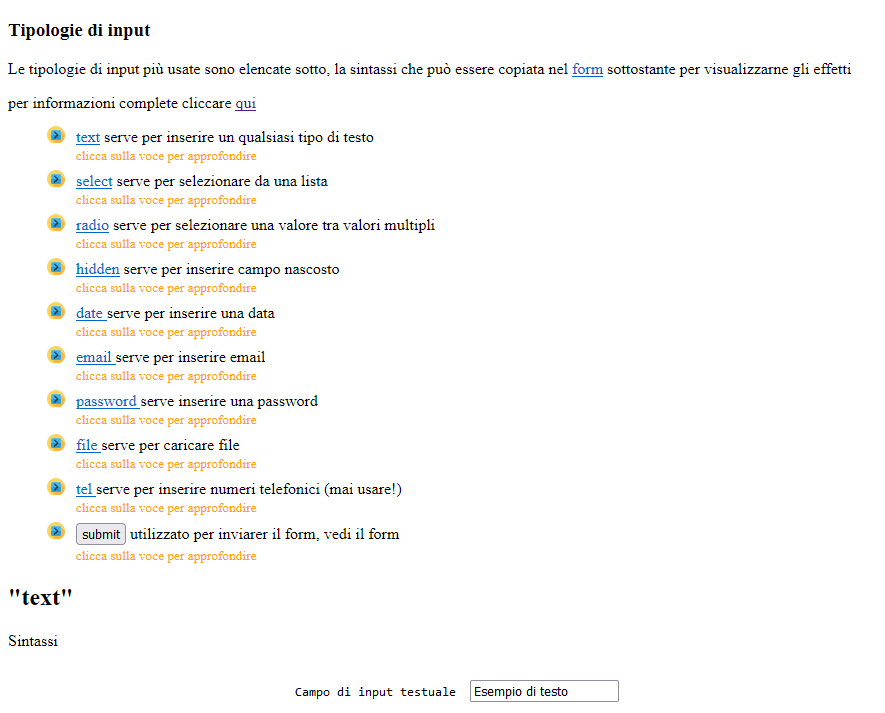Open the 'radio' input type link
The width and height of the screenshot is (885, 713).
92,226
